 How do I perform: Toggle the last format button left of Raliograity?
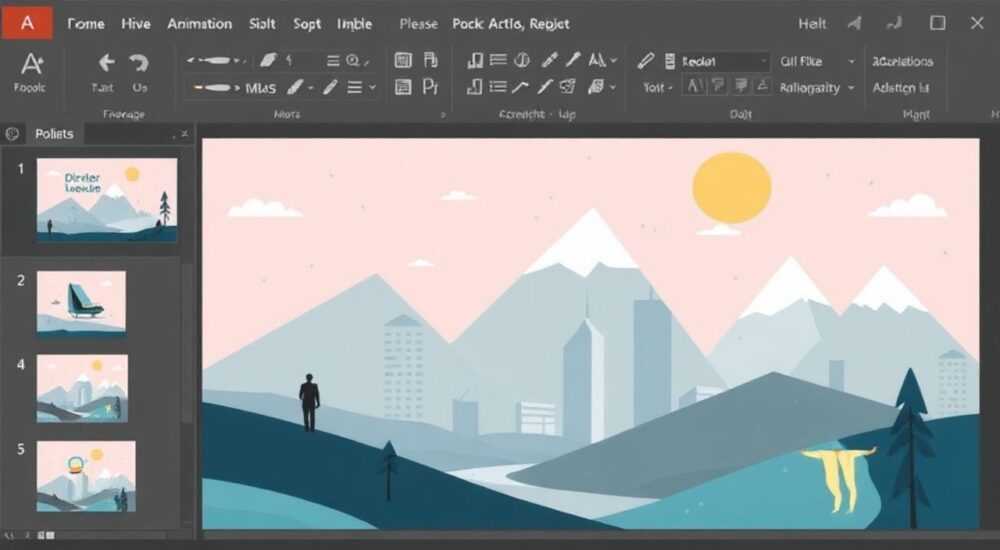coord(763,86)
